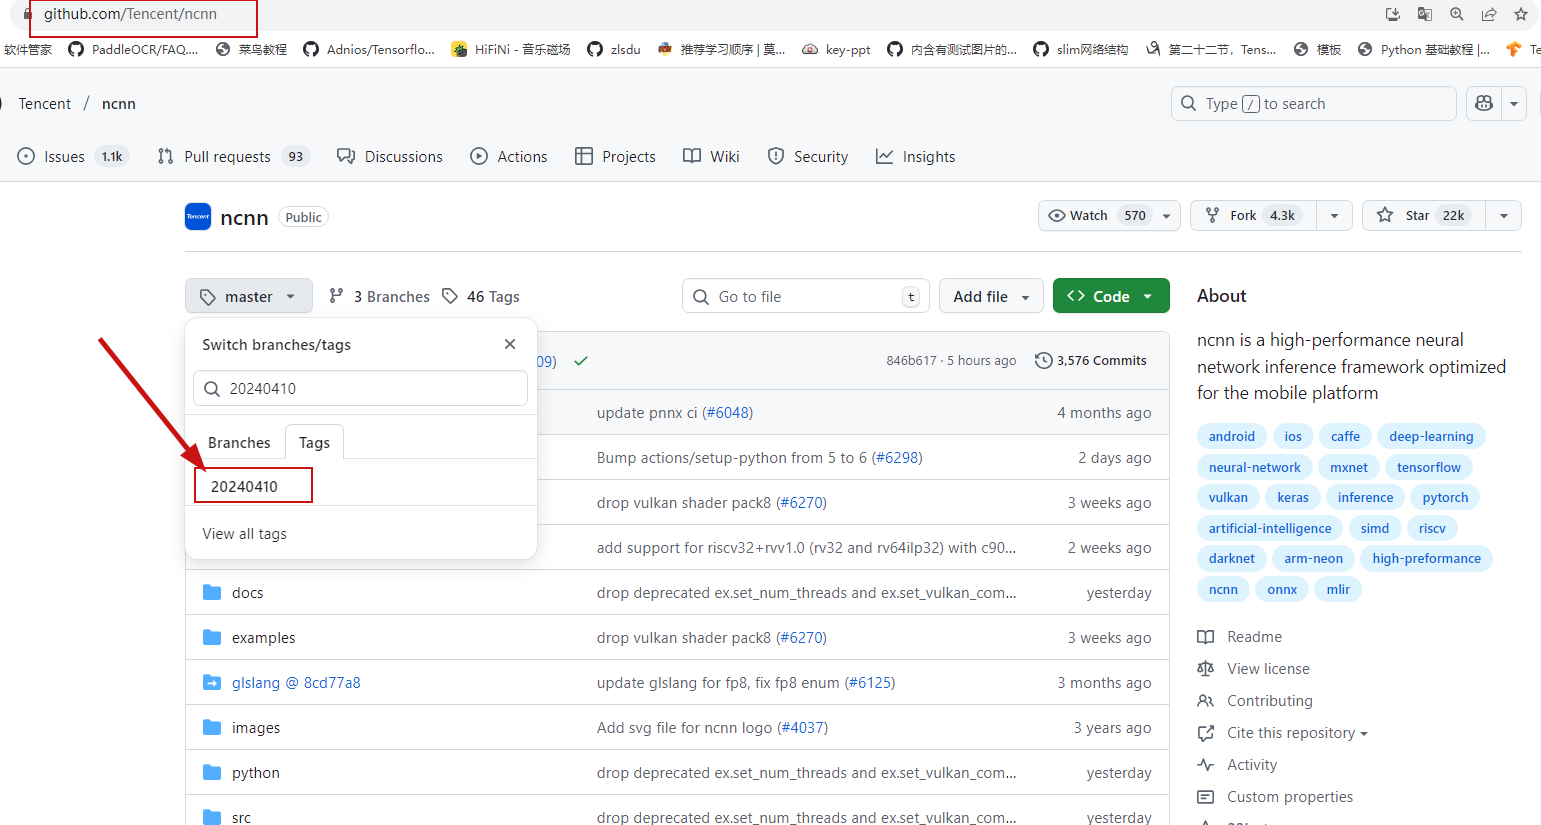
Task: Open Custom properties link
Action: [1275, 797]
